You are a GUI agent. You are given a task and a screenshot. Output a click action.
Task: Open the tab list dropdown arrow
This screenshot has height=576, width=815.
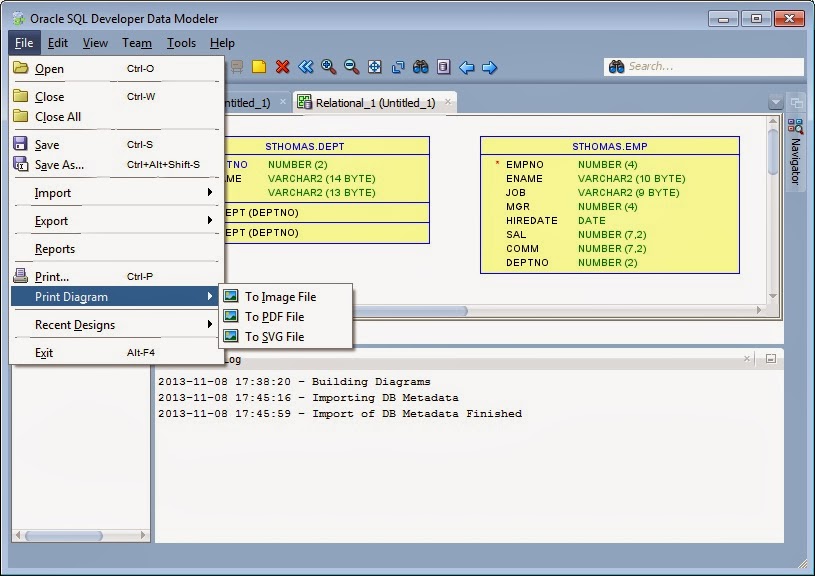click(x=775, y=102)
